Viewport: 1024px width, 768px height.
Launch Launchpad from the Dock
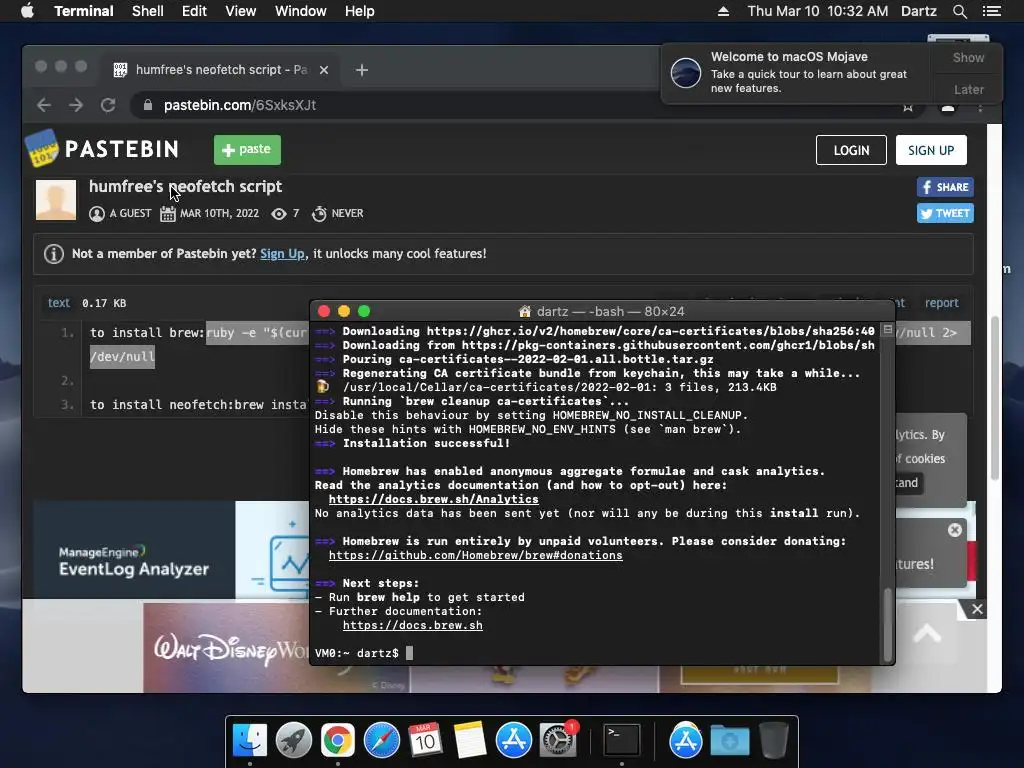pos(294,741)
